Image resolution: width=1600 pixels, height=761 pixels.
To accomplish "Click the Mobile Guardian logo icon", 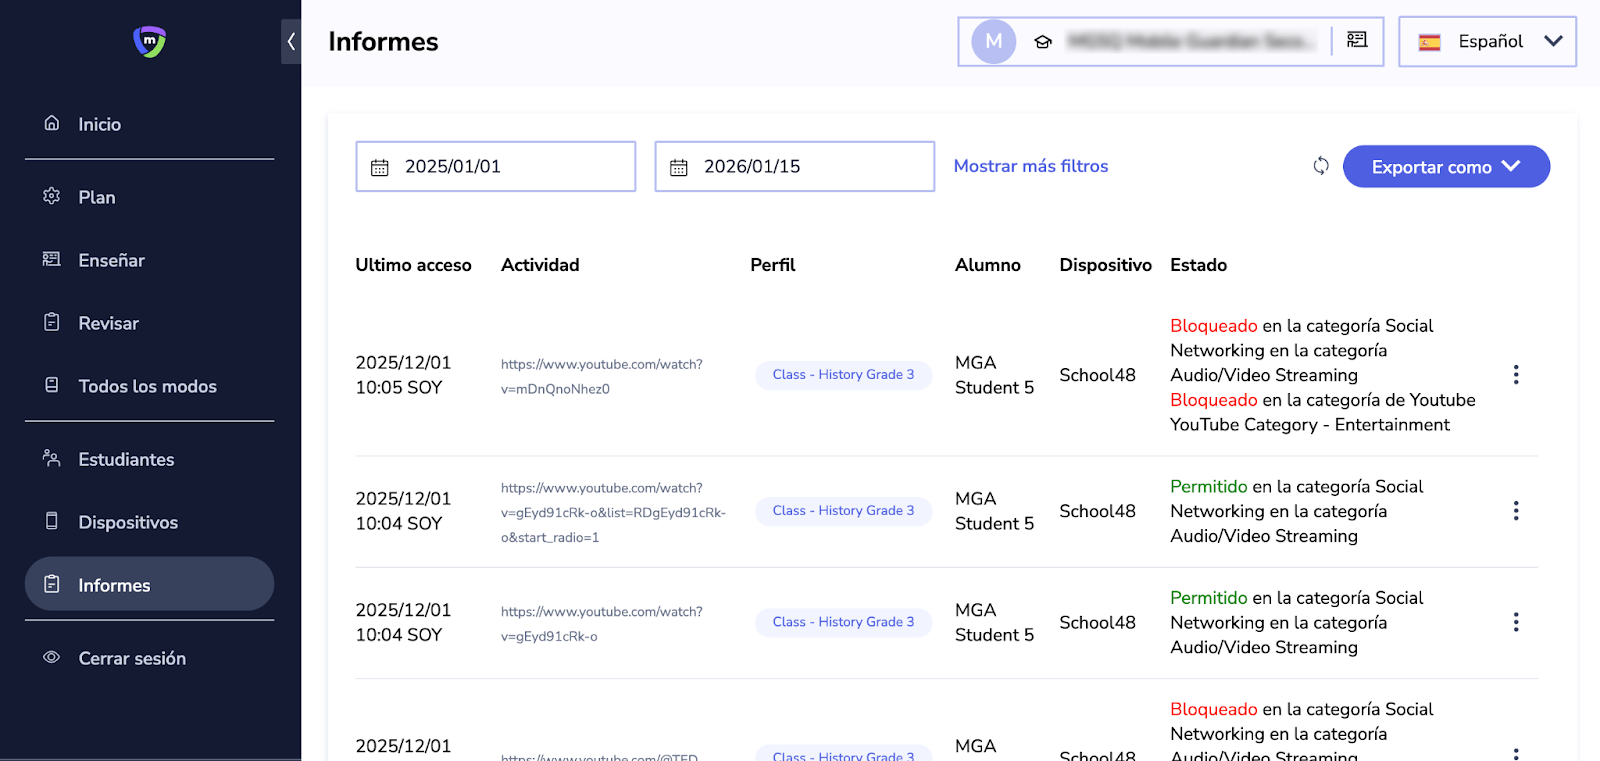I will coord(150,41).
